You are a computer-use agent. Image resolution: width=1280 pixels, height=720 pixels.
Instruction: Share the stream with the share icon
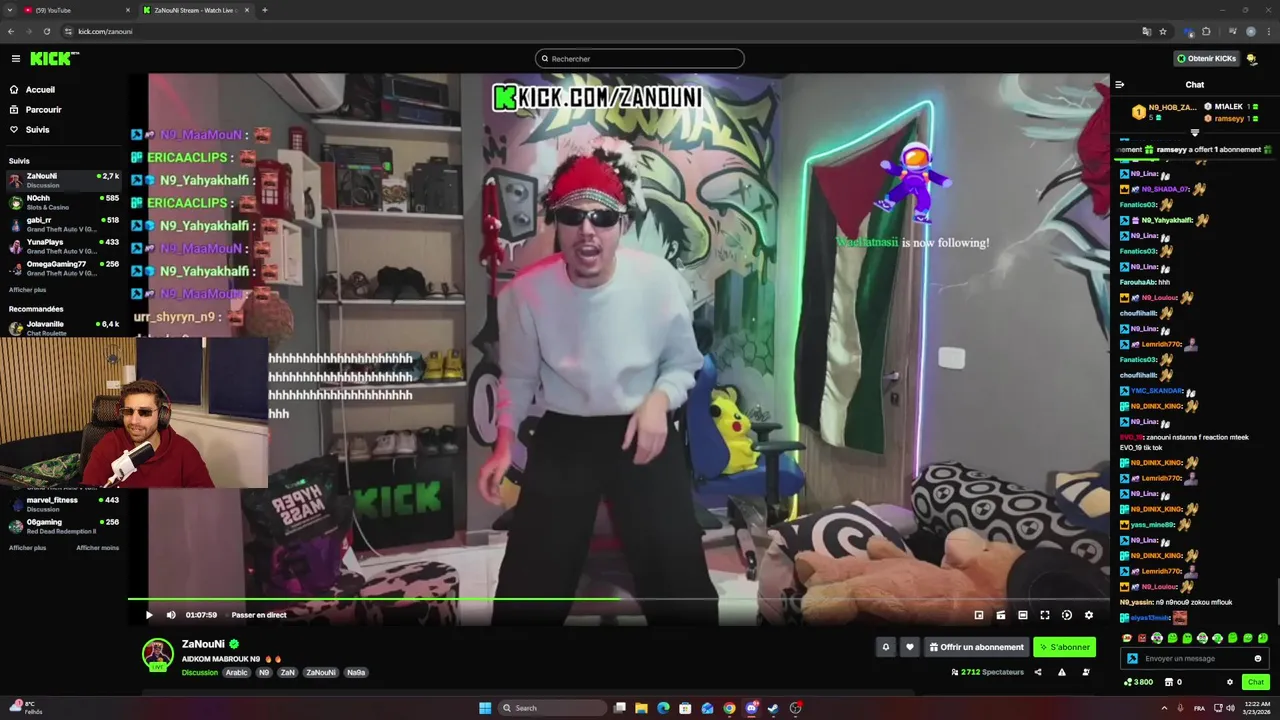(1038, 672)
